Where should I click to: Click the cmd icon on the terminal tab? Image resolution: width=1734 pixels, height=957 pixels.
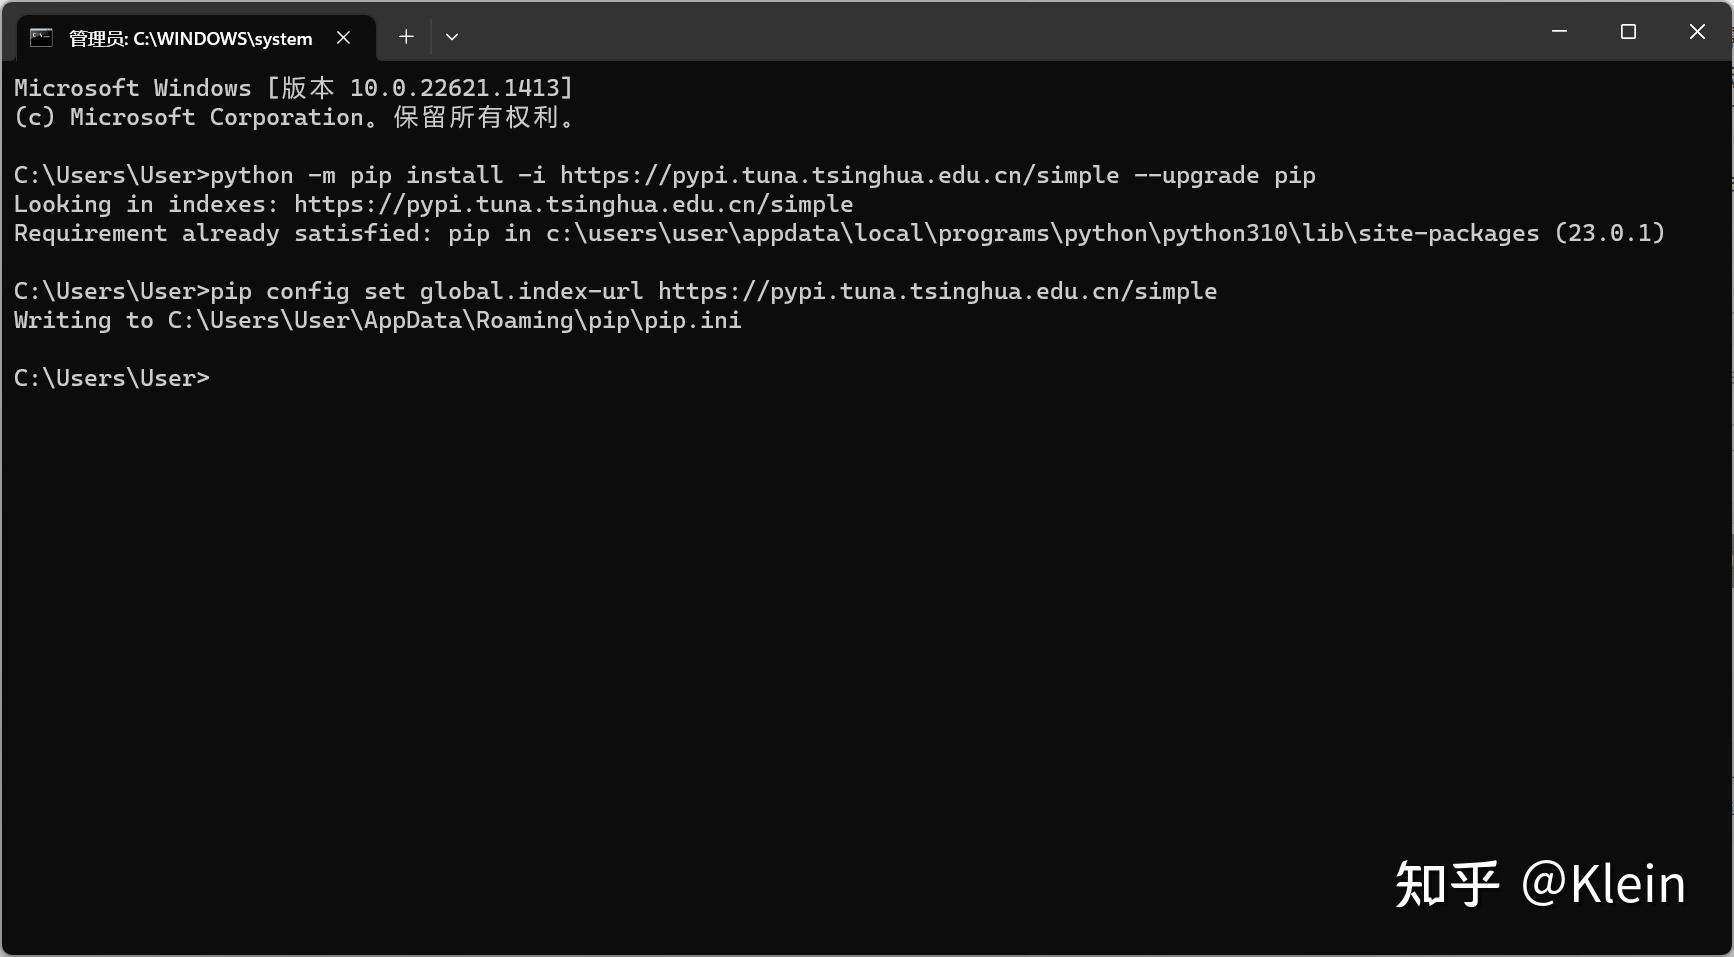click(41, 38)
